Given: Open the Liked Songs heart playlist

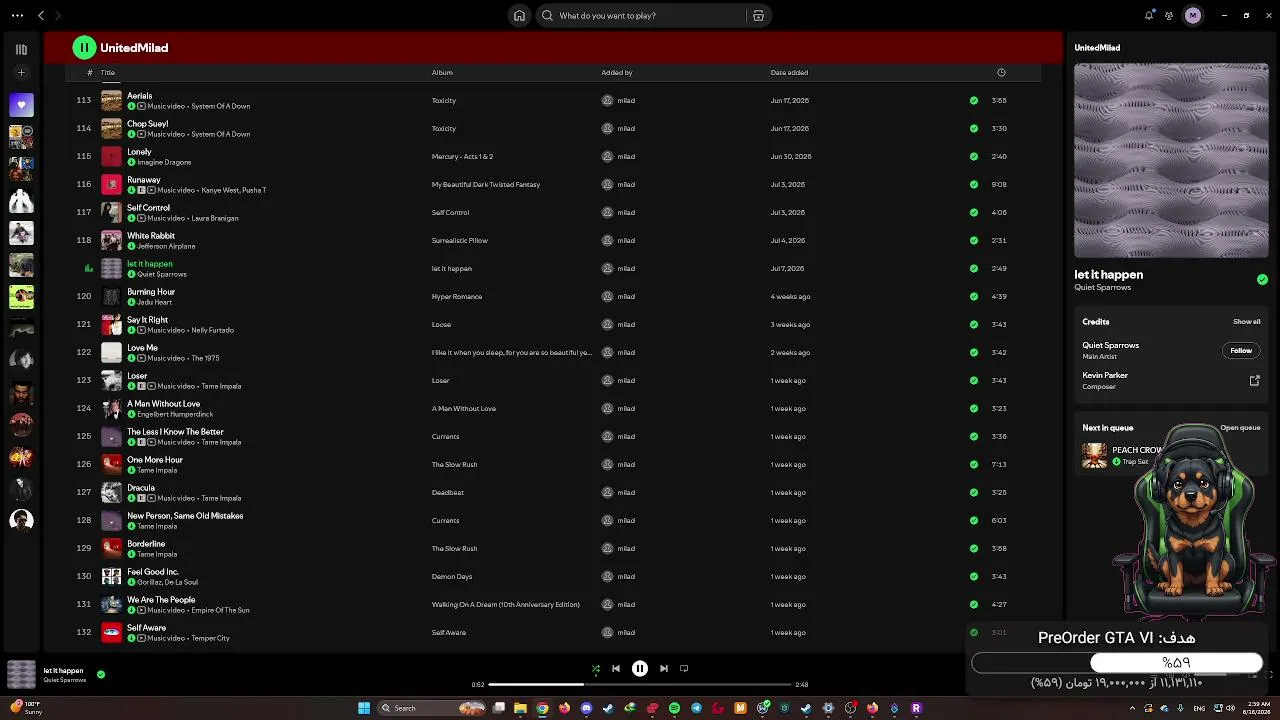Looking at the screenshot, I should click(x=21, y=105).
